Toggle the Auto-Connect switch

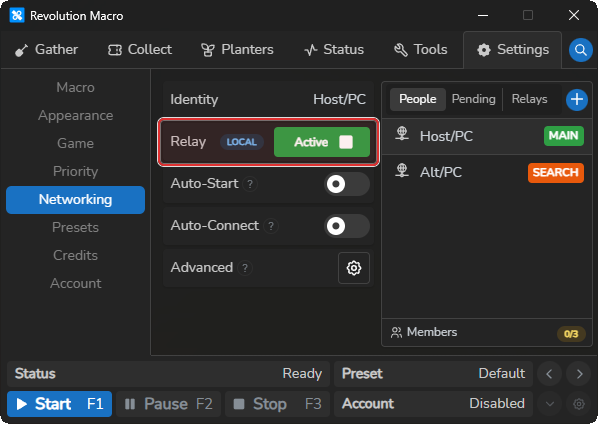click(x=347, y=226)
